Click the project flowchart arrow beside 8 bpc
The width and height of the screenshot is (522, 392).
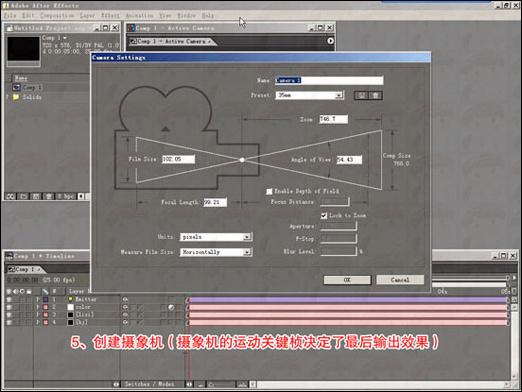81,196
